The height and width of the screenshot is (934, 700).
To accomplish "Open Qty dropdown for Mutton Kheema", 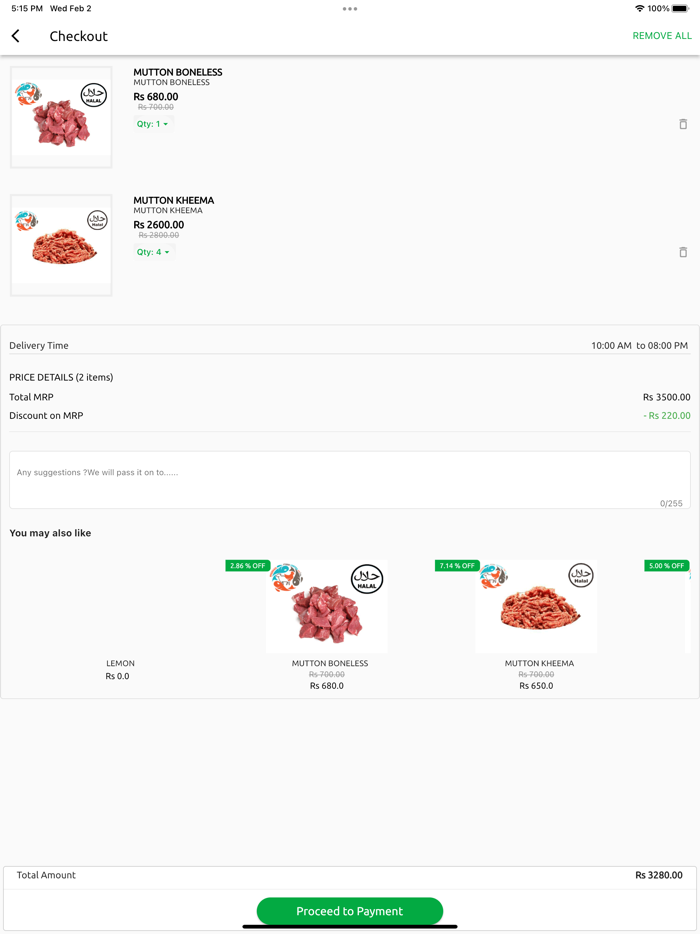I will pyautogui.click(x=153, y=252).
